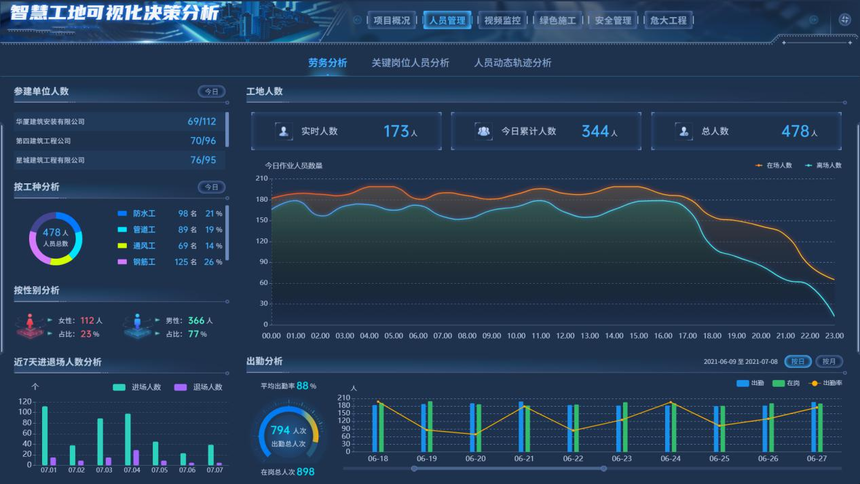Screen dimensions: 860x484
Task: Click the 通风工 label
Action: tap(144, 246)
